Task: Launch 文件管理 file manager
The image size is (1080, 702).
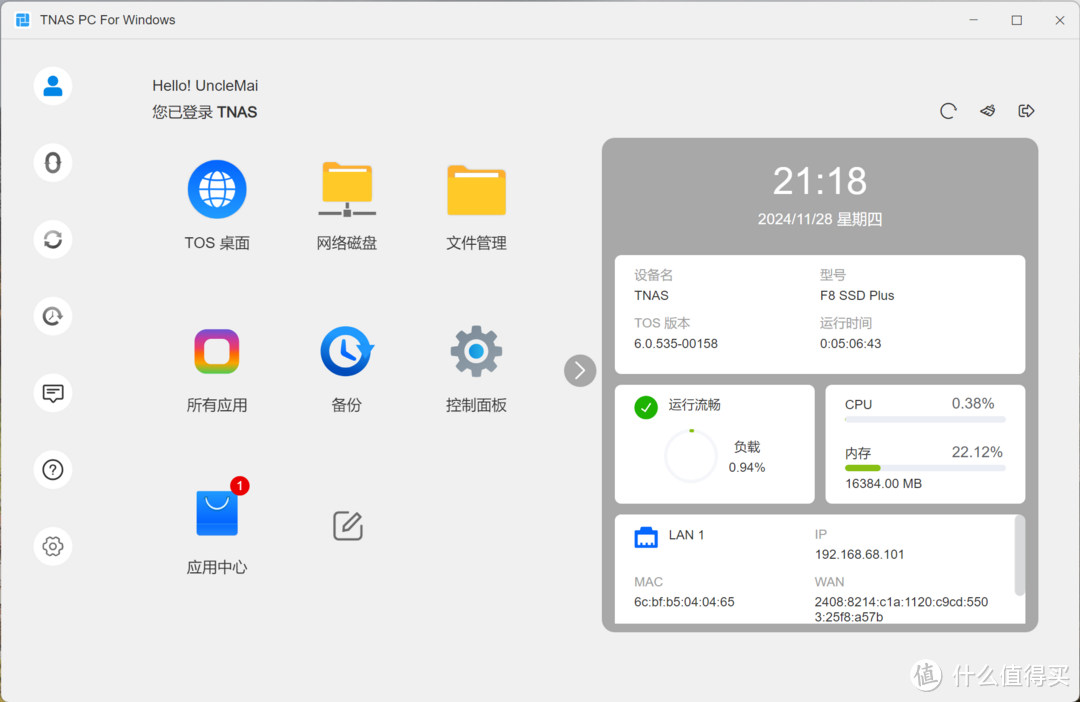Action: (476, 190)
